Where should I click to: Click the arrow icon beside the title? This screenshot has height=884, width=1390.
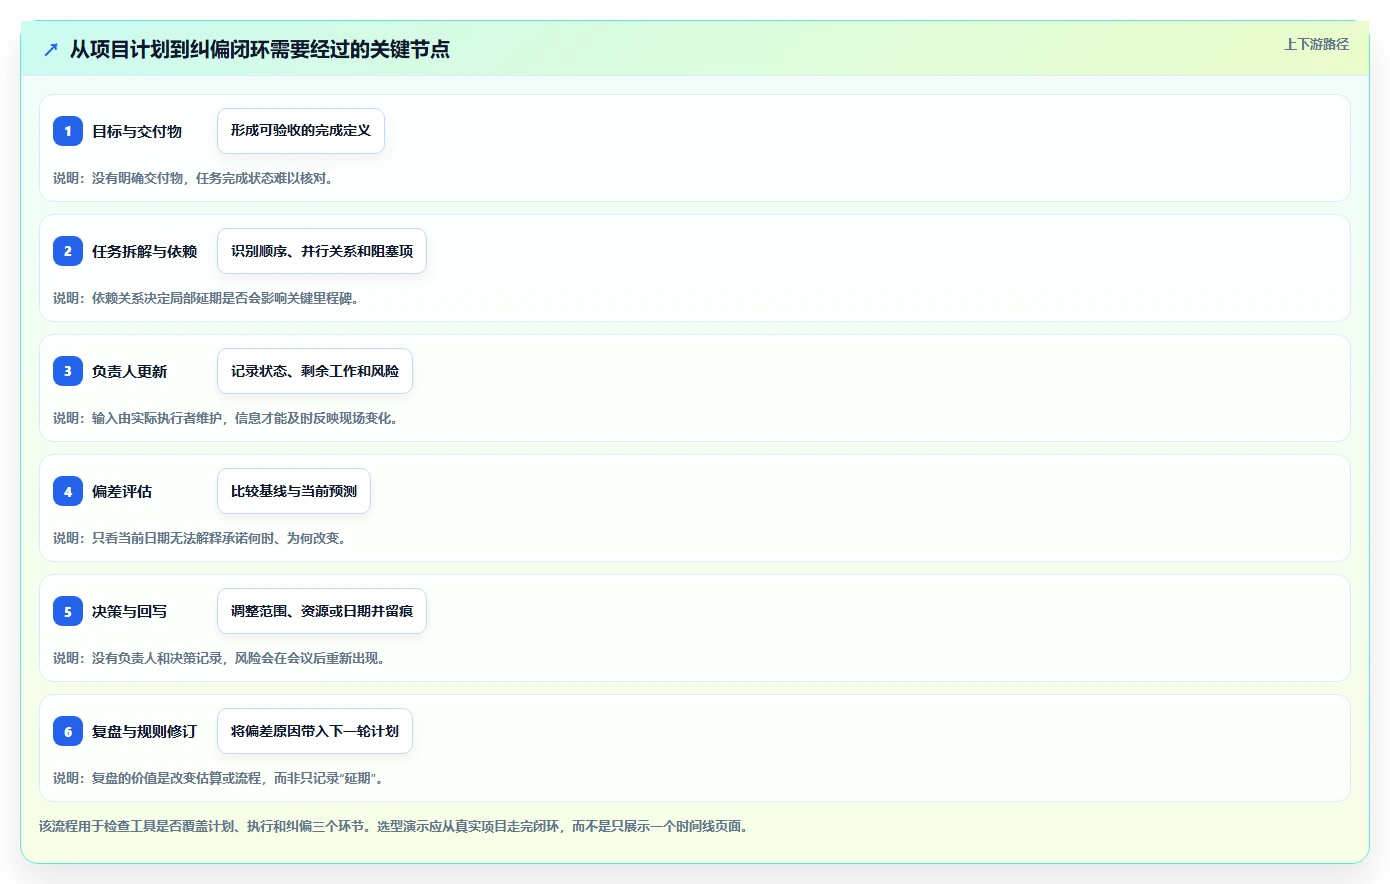coord(51,49)
